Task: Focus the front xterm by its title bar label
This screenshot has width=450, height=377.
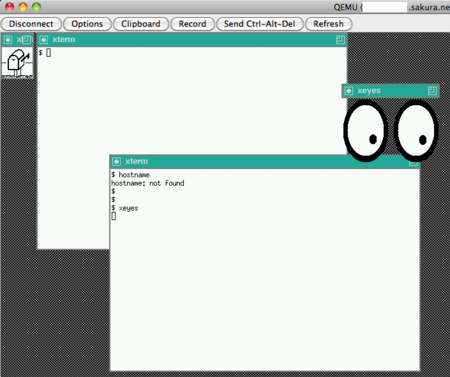Action: (x=136, y=161)
